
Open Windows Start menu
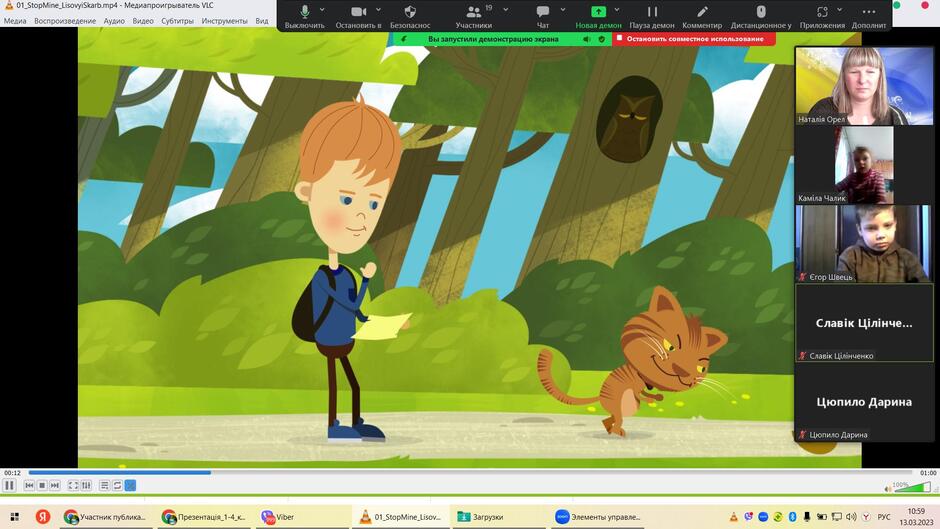click(x=15, y=516)
